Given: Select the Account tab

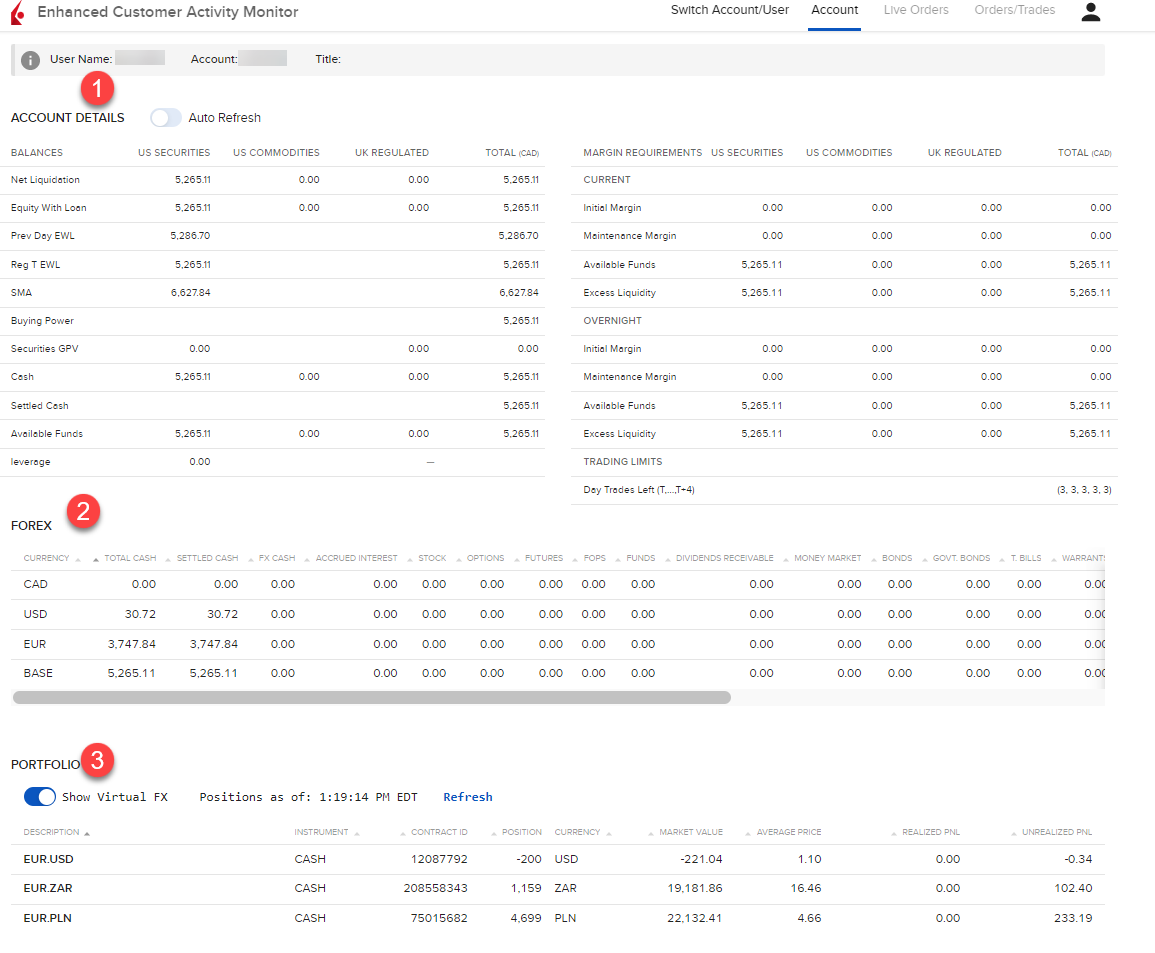Looking at the screenshot, I should click(x=835, y=10).
